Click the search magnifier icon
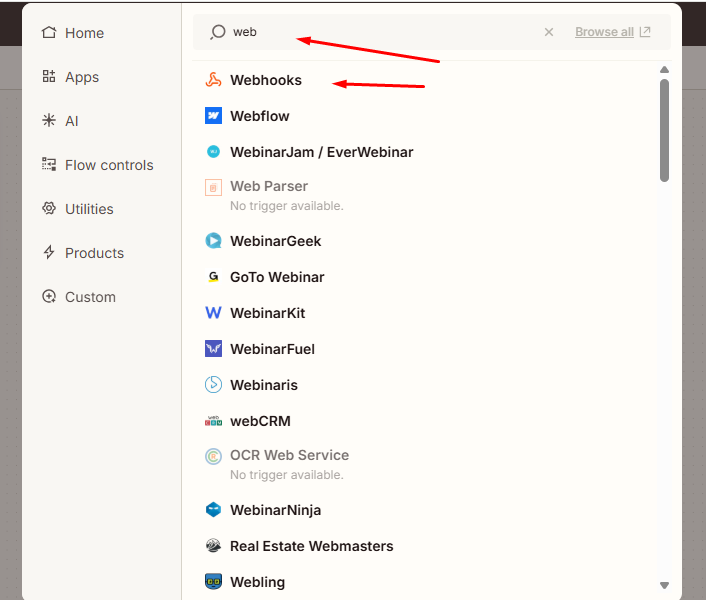The height and width of the screenshot is (600, 706). pos(217,32)
